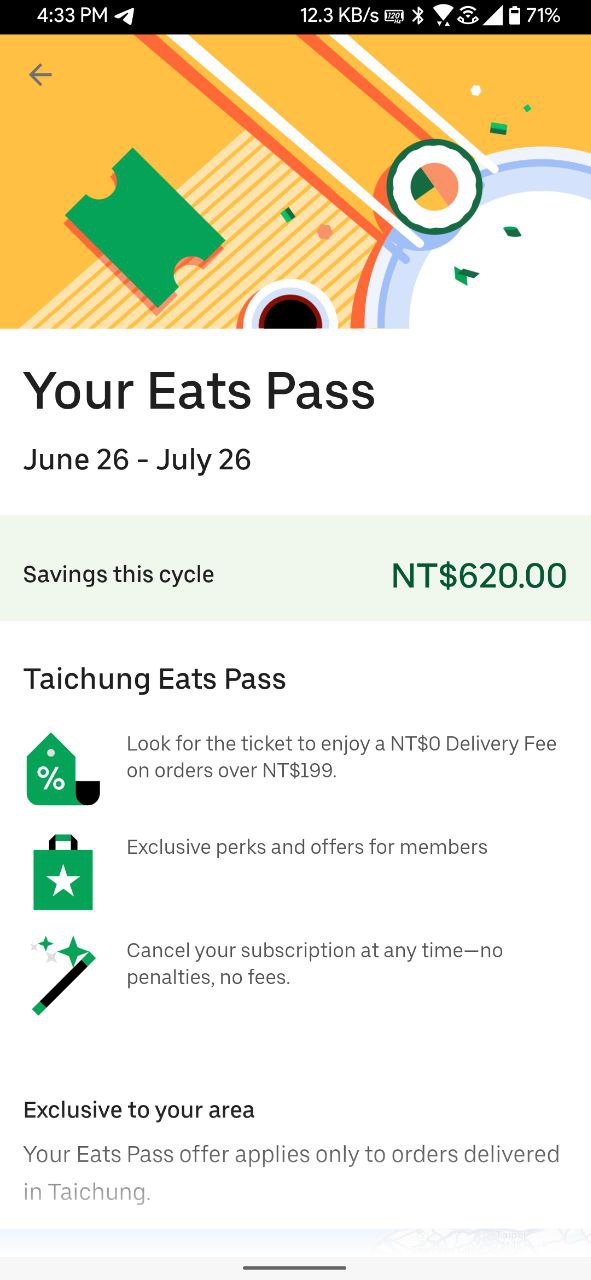Tap the green shopping bag star icon

[x=63, y=872]
